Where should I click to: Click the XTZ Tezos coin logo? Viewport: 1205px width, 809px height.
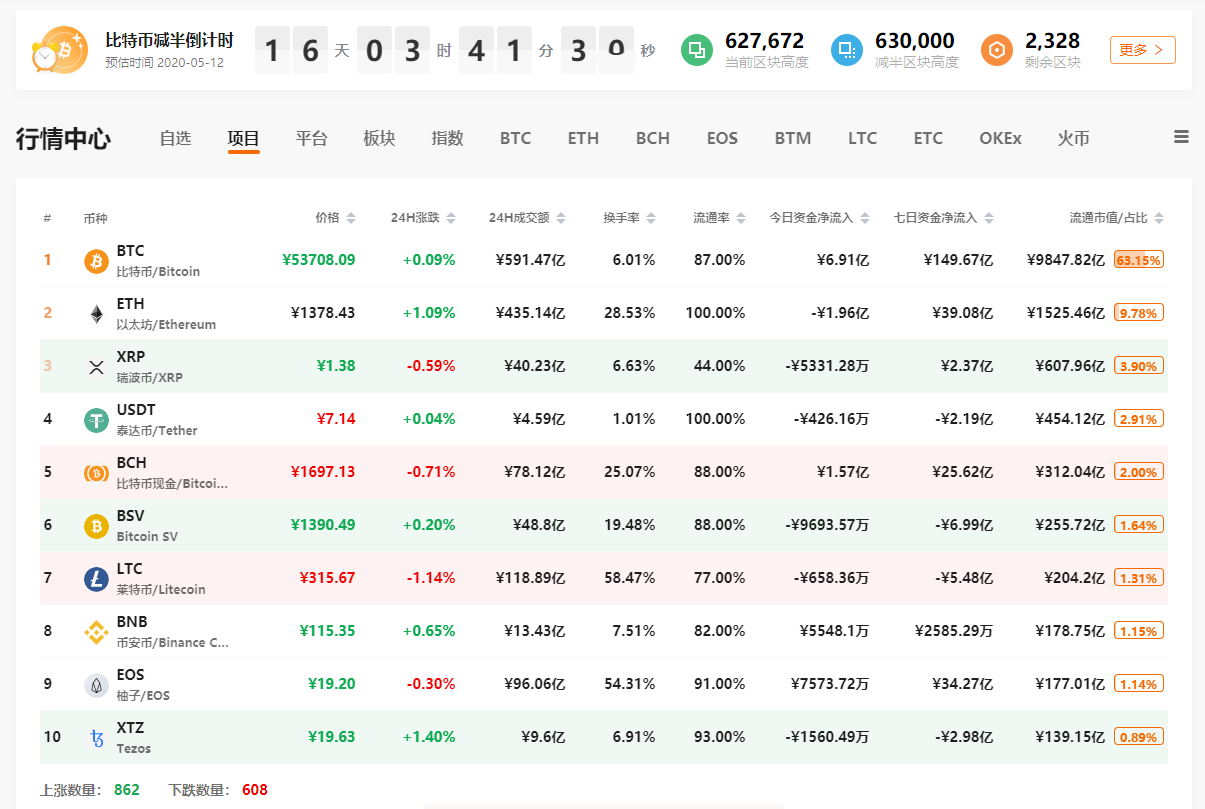point(96,738)
